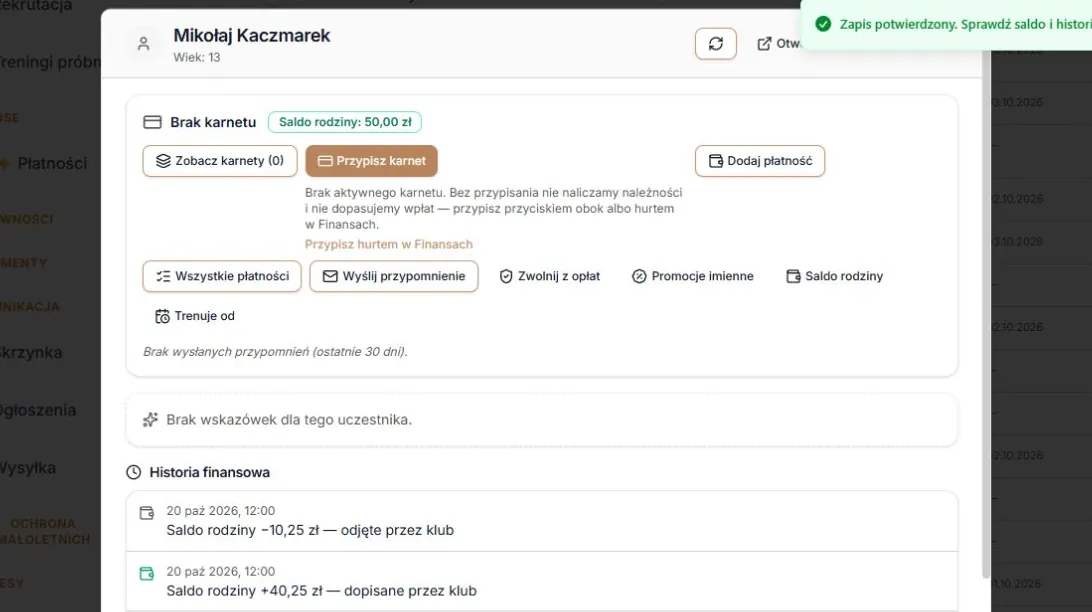Click Trenuje od
Image resolution: width=1092 pixels, height=612 pixels.
(194, 316)
